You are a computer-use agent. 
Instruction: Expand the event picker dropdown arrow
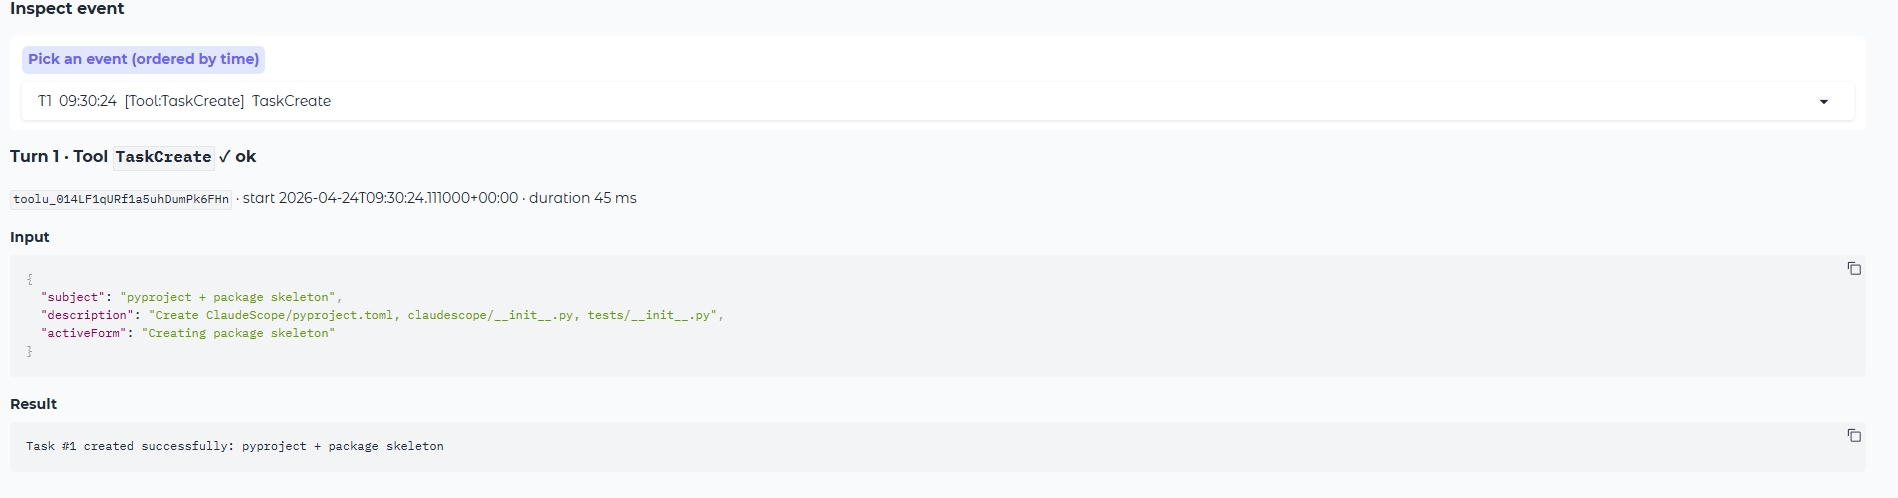point(1823,102)
